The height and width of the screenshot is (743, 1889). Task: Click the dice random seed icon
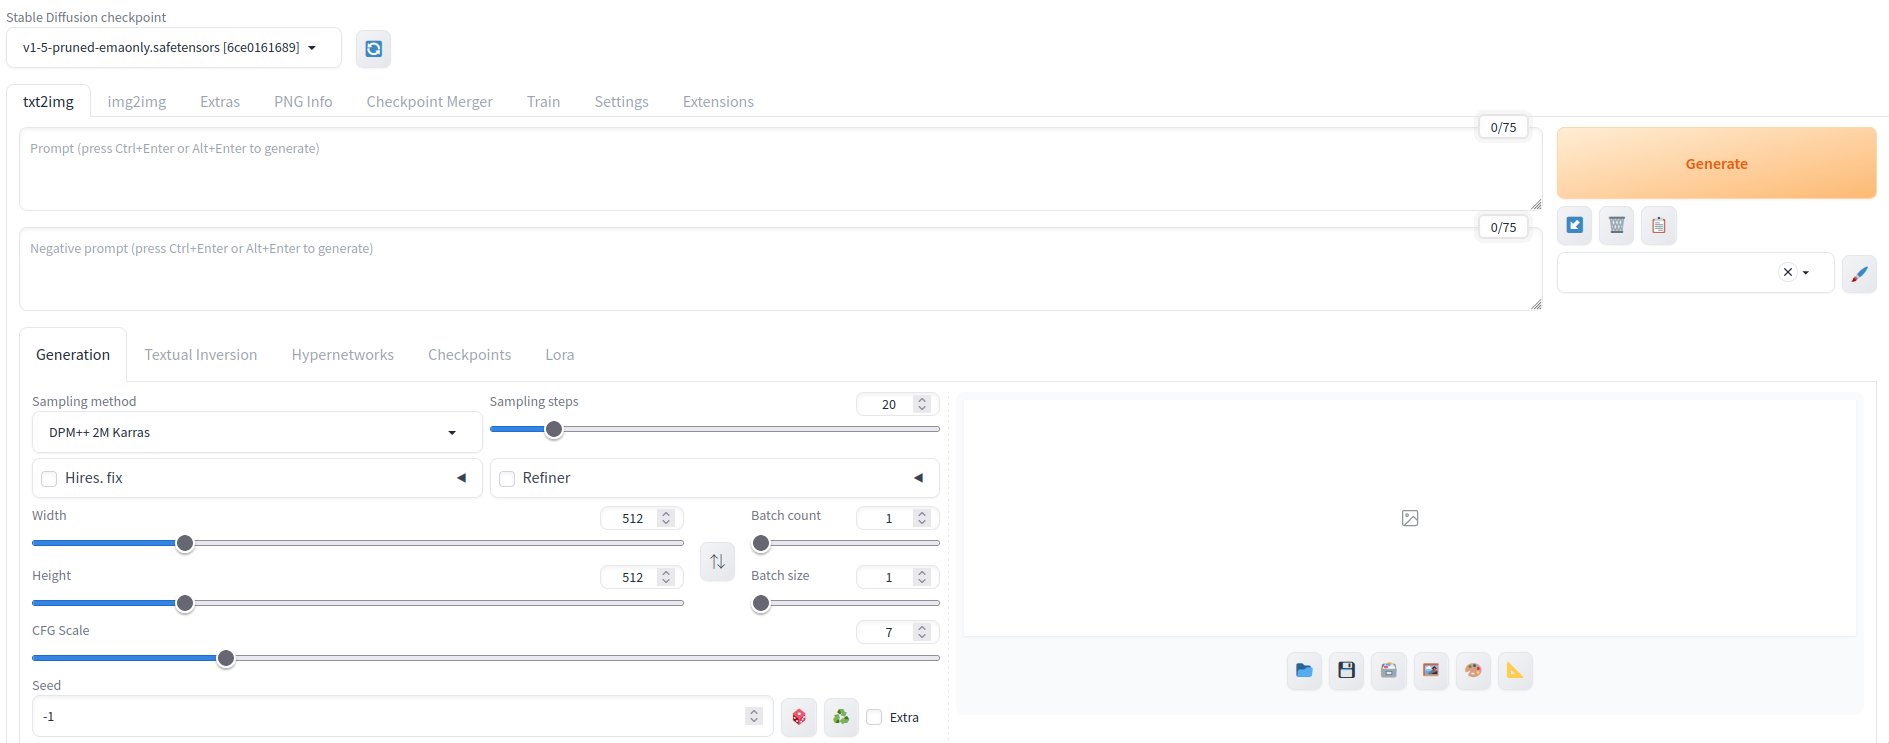[799, 717]
